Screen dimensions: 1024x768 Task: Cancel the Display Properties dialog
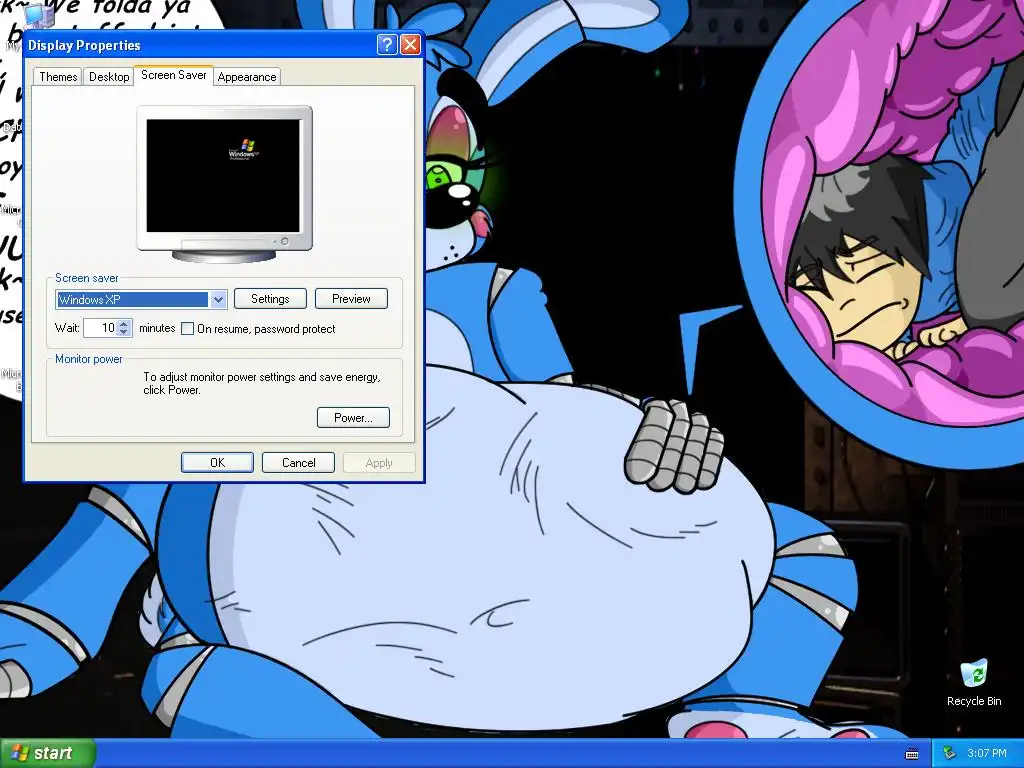pyautogui.click(x=298, y=462)
